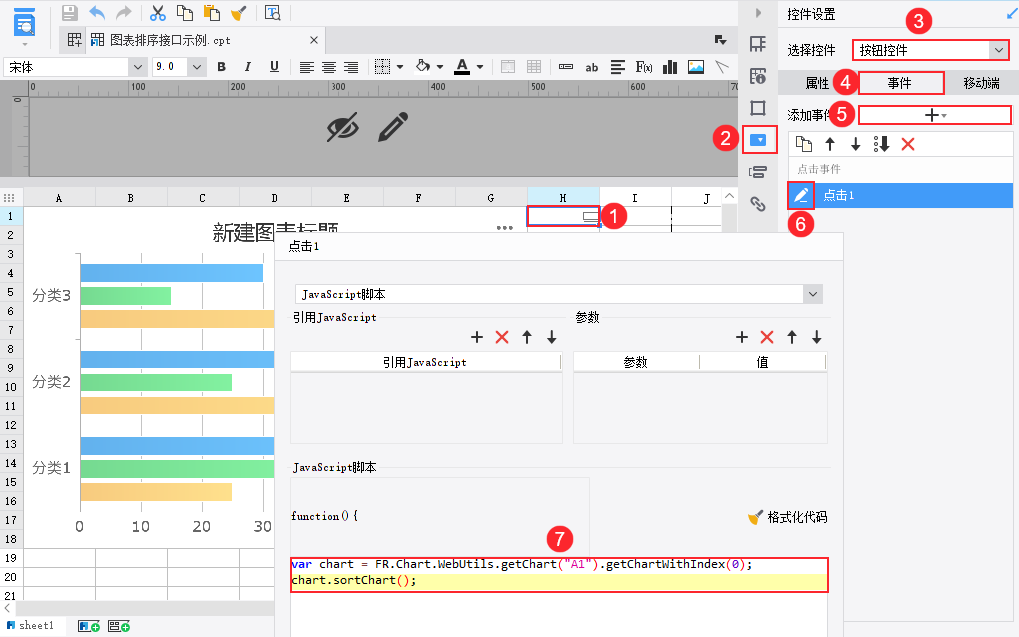1019x637 pixels.
Task: Click column header H
Action: (563, 198)
